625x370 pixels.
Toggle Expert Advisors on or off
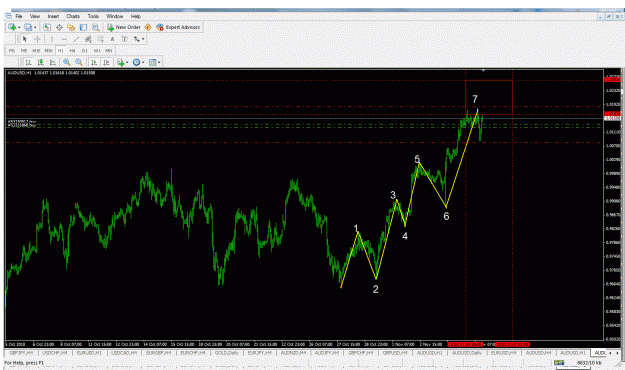(x=178, y=27)
